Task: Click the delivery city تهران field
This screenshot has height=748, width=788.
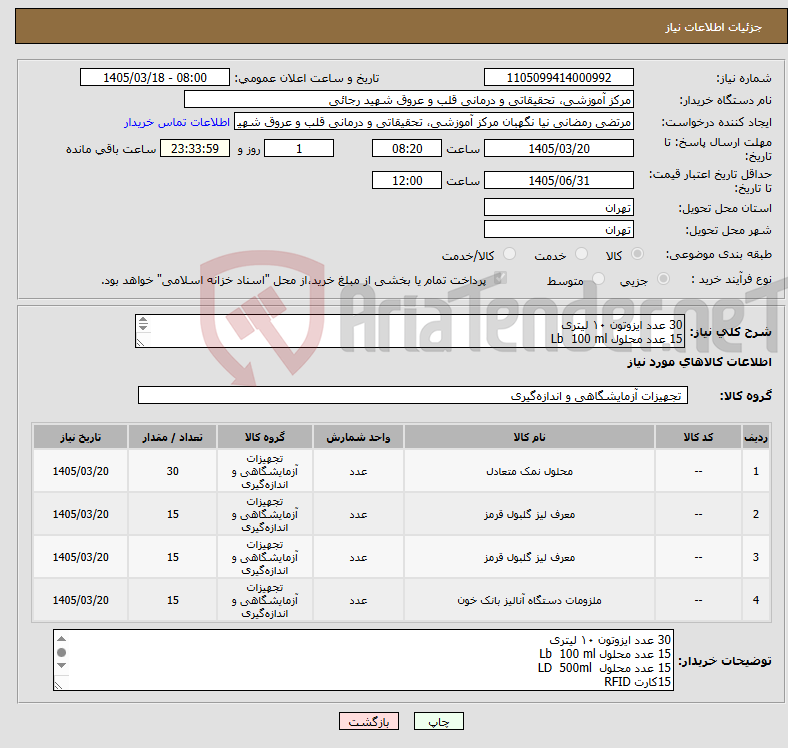Action: pos(558,229)
